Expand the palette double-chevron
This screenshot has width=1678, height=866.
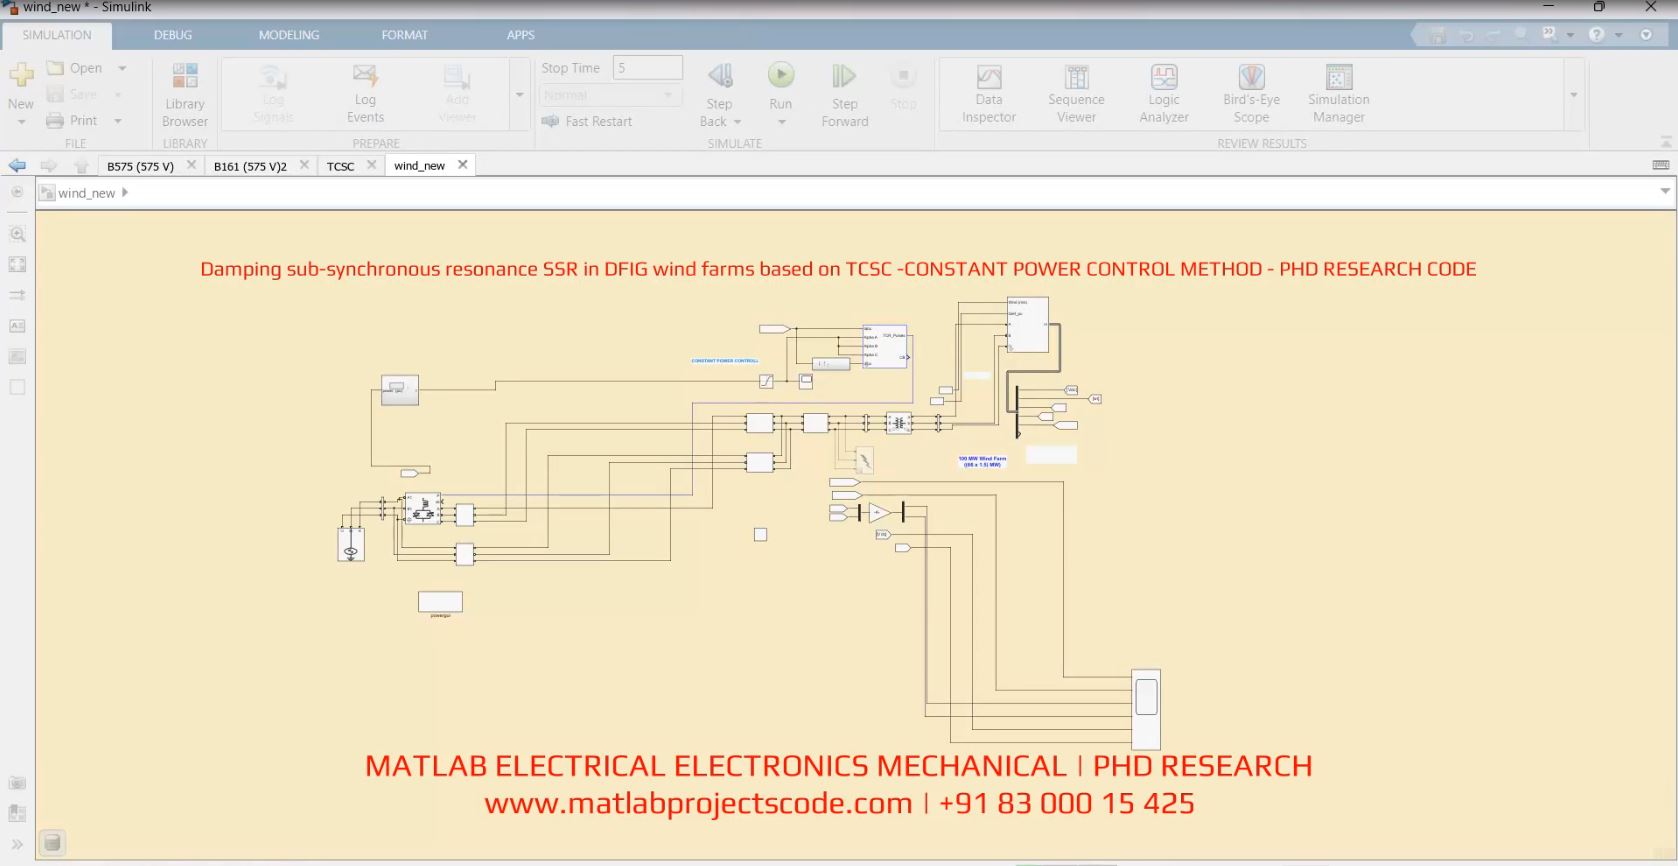[x=17, y=844]
